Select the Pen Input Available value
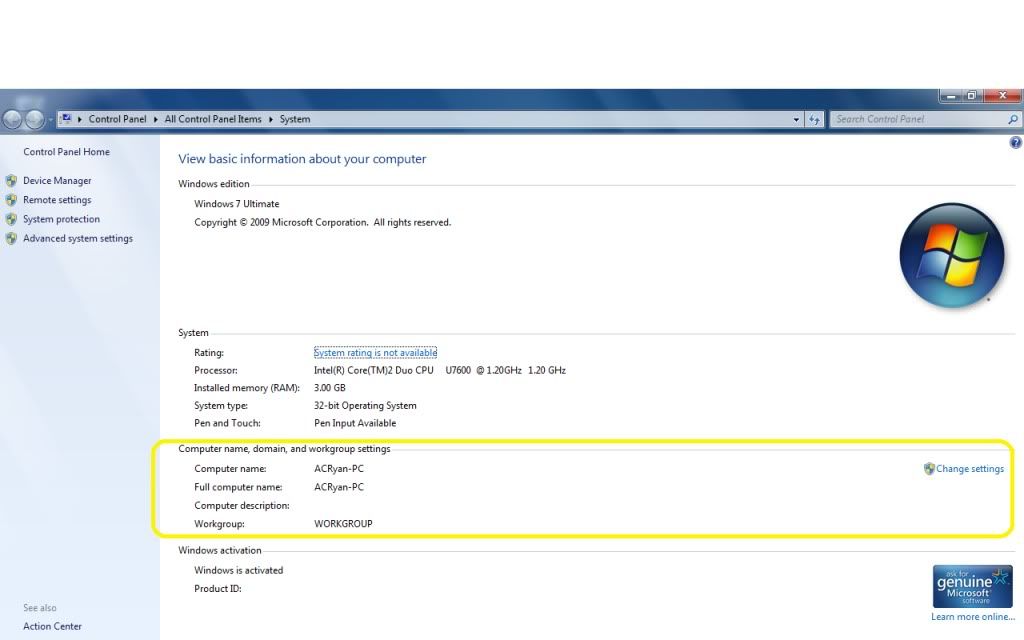This screenshot has height=640, width=1024. pyautogui.click(x=355, y=423)
